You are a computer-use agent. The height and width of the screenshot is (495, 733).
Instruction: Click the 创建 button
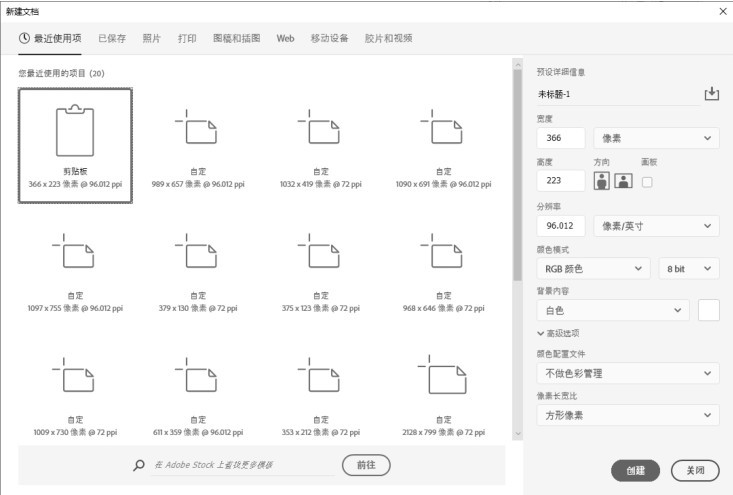(635, 470)
